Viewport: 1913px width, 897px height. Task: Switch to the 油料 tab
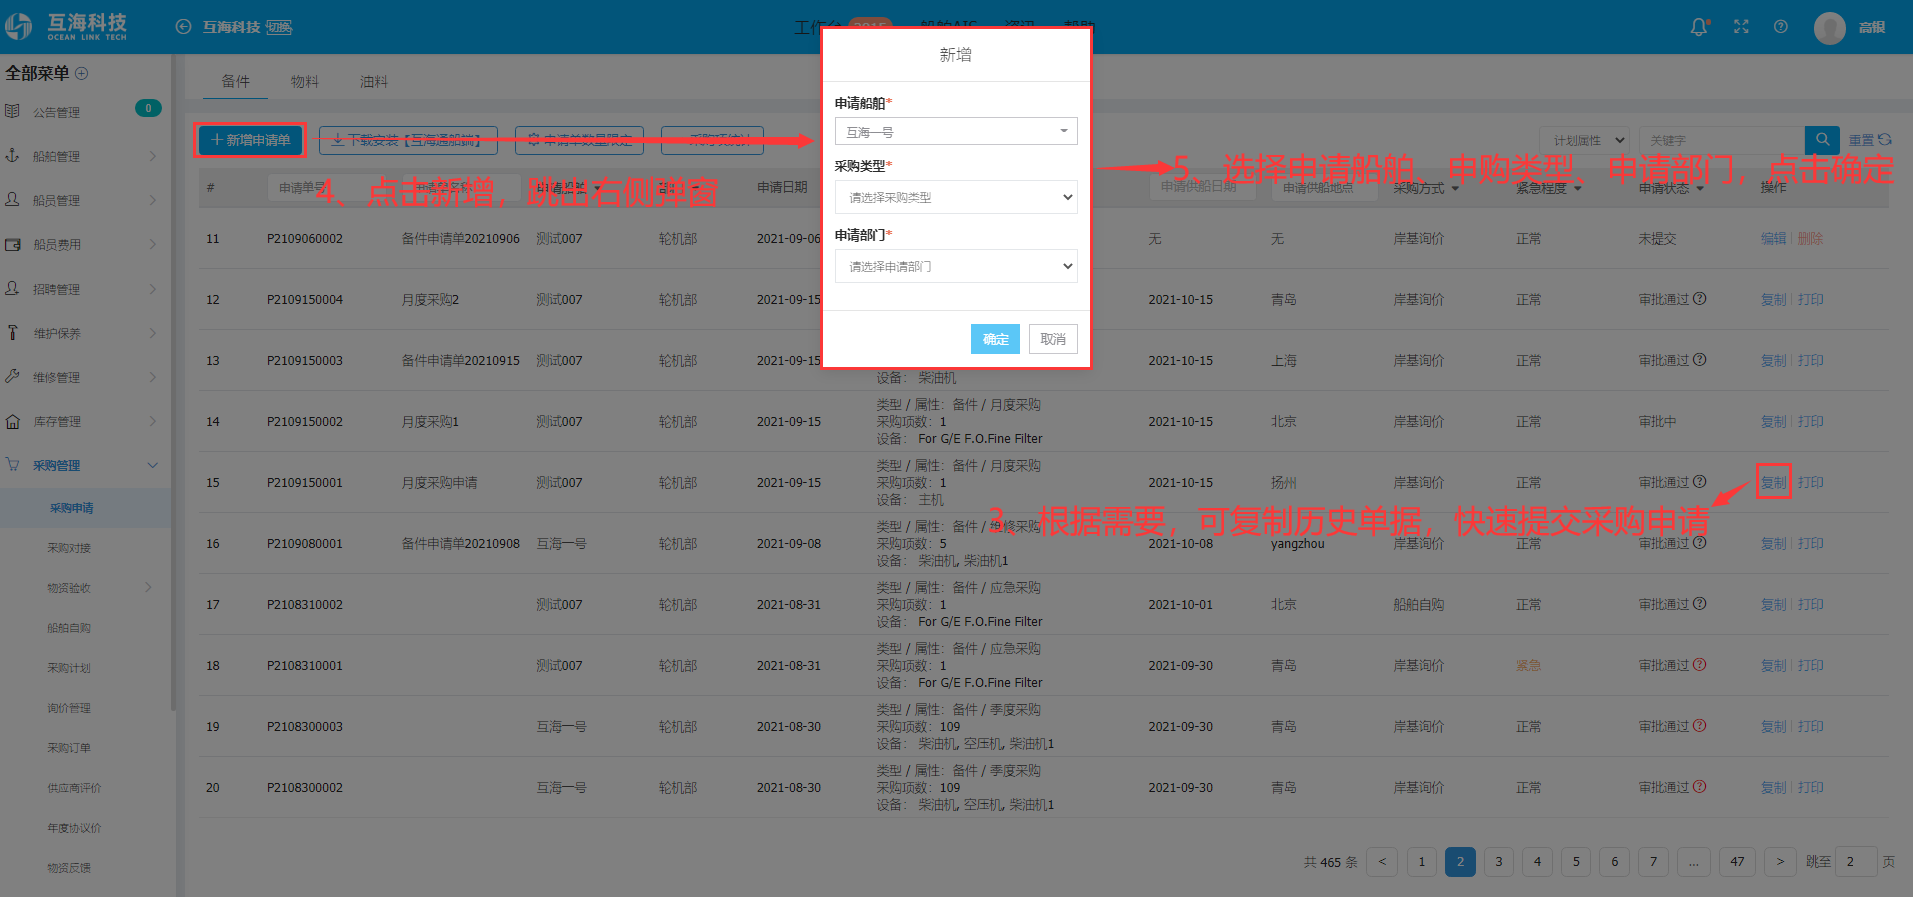(373, 81)
